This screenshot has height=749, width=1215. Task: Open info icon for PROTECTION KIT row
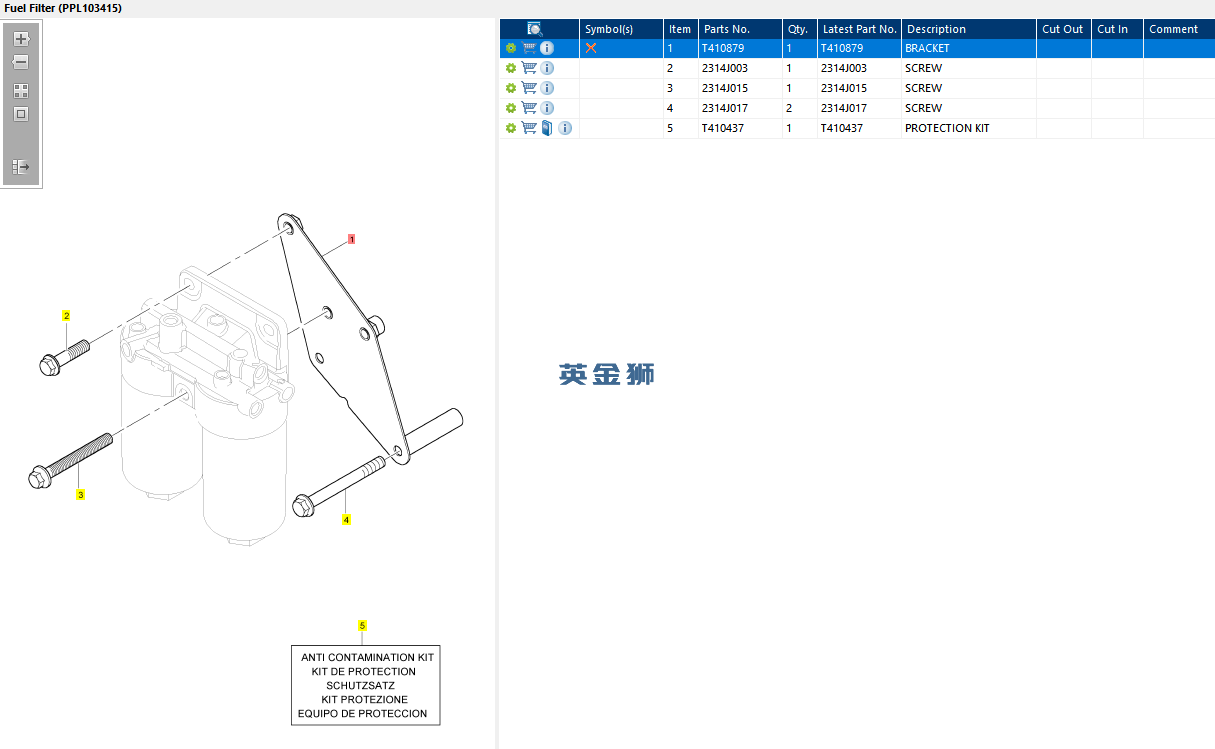565,128
